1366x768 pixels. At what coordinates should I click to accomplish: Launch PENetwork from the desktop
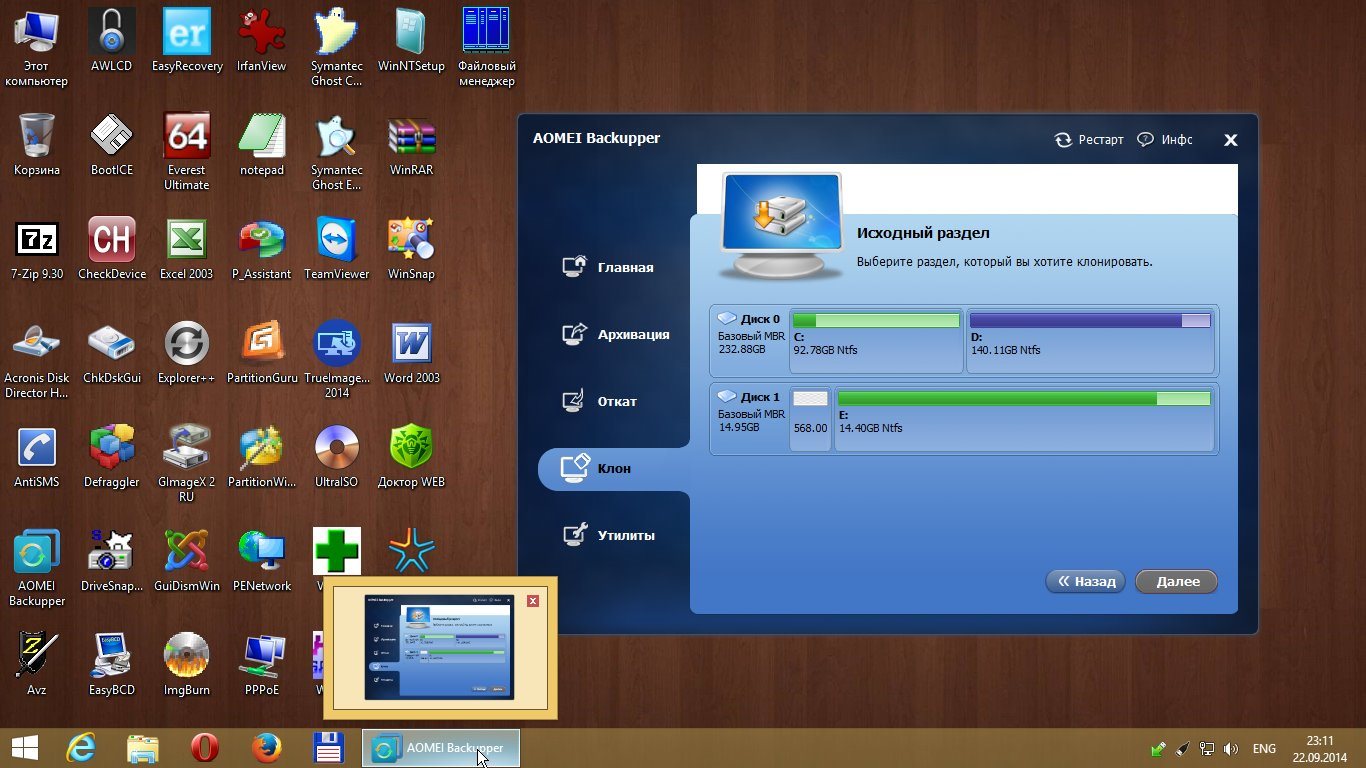pyautogui.click(x=262, y=561)
